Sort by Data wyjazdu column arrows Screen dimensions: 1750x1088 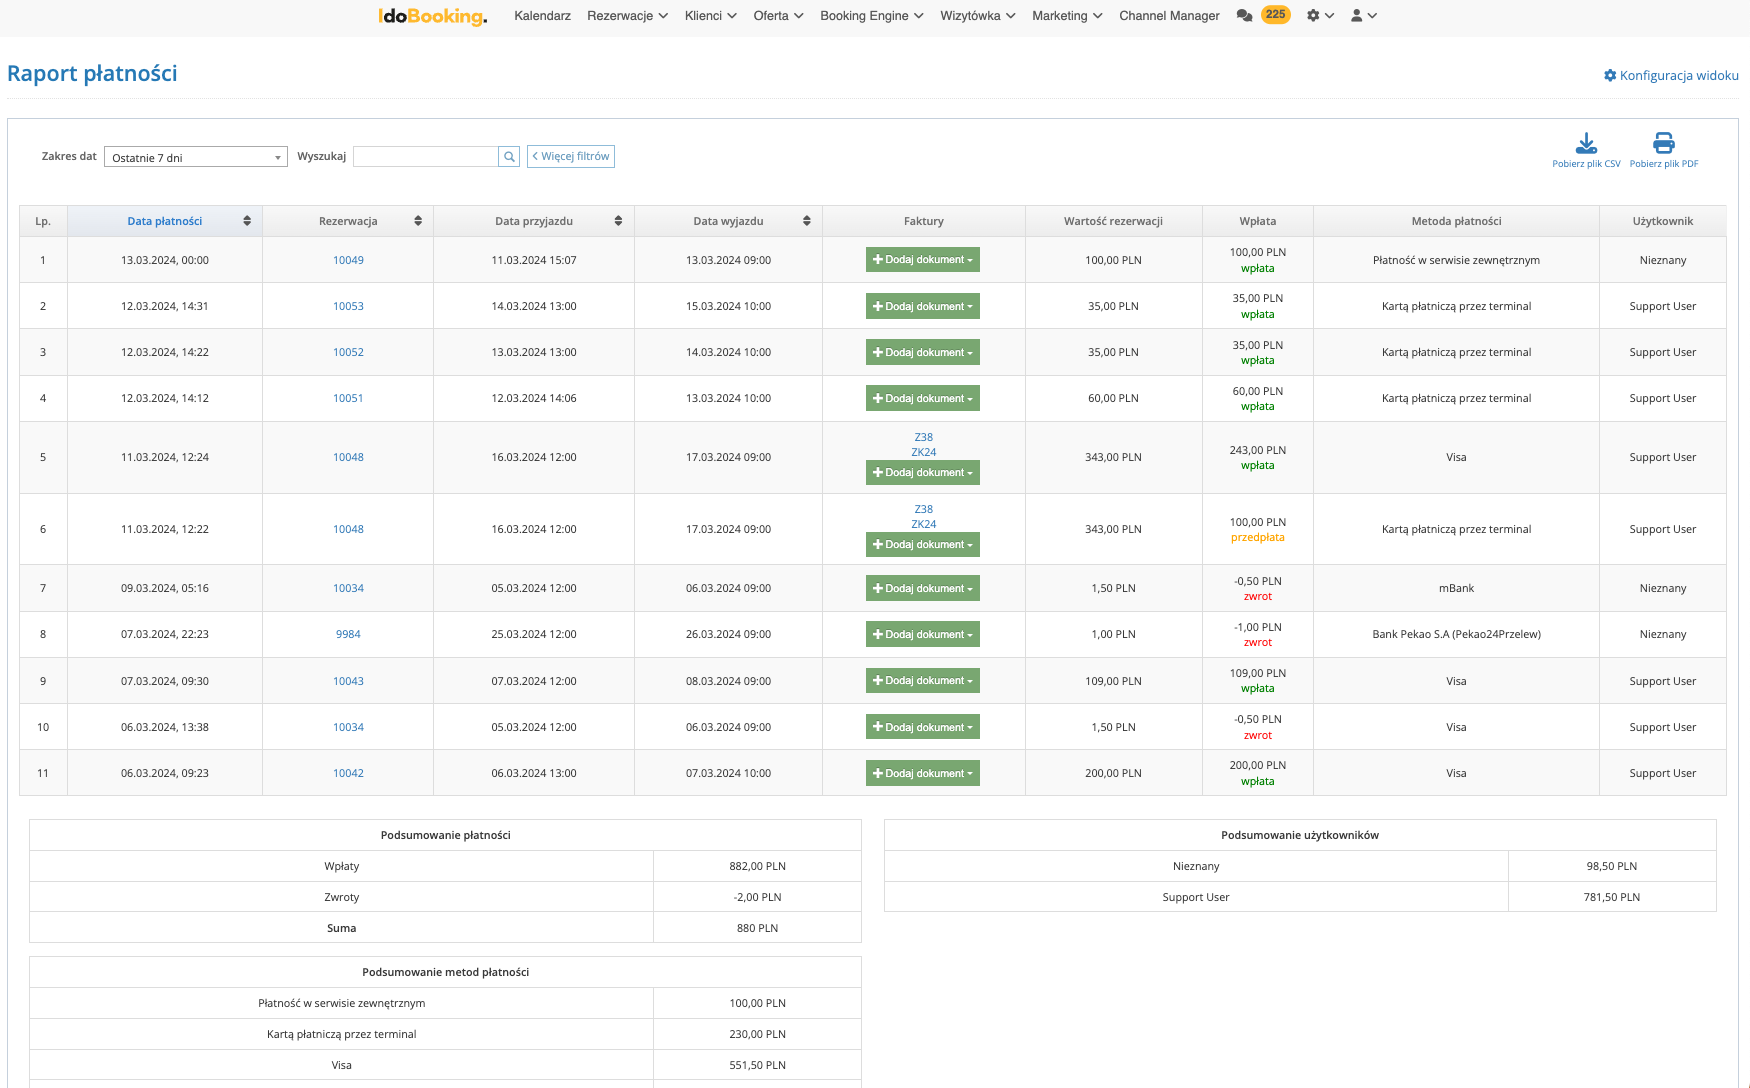tap(806, 221)
